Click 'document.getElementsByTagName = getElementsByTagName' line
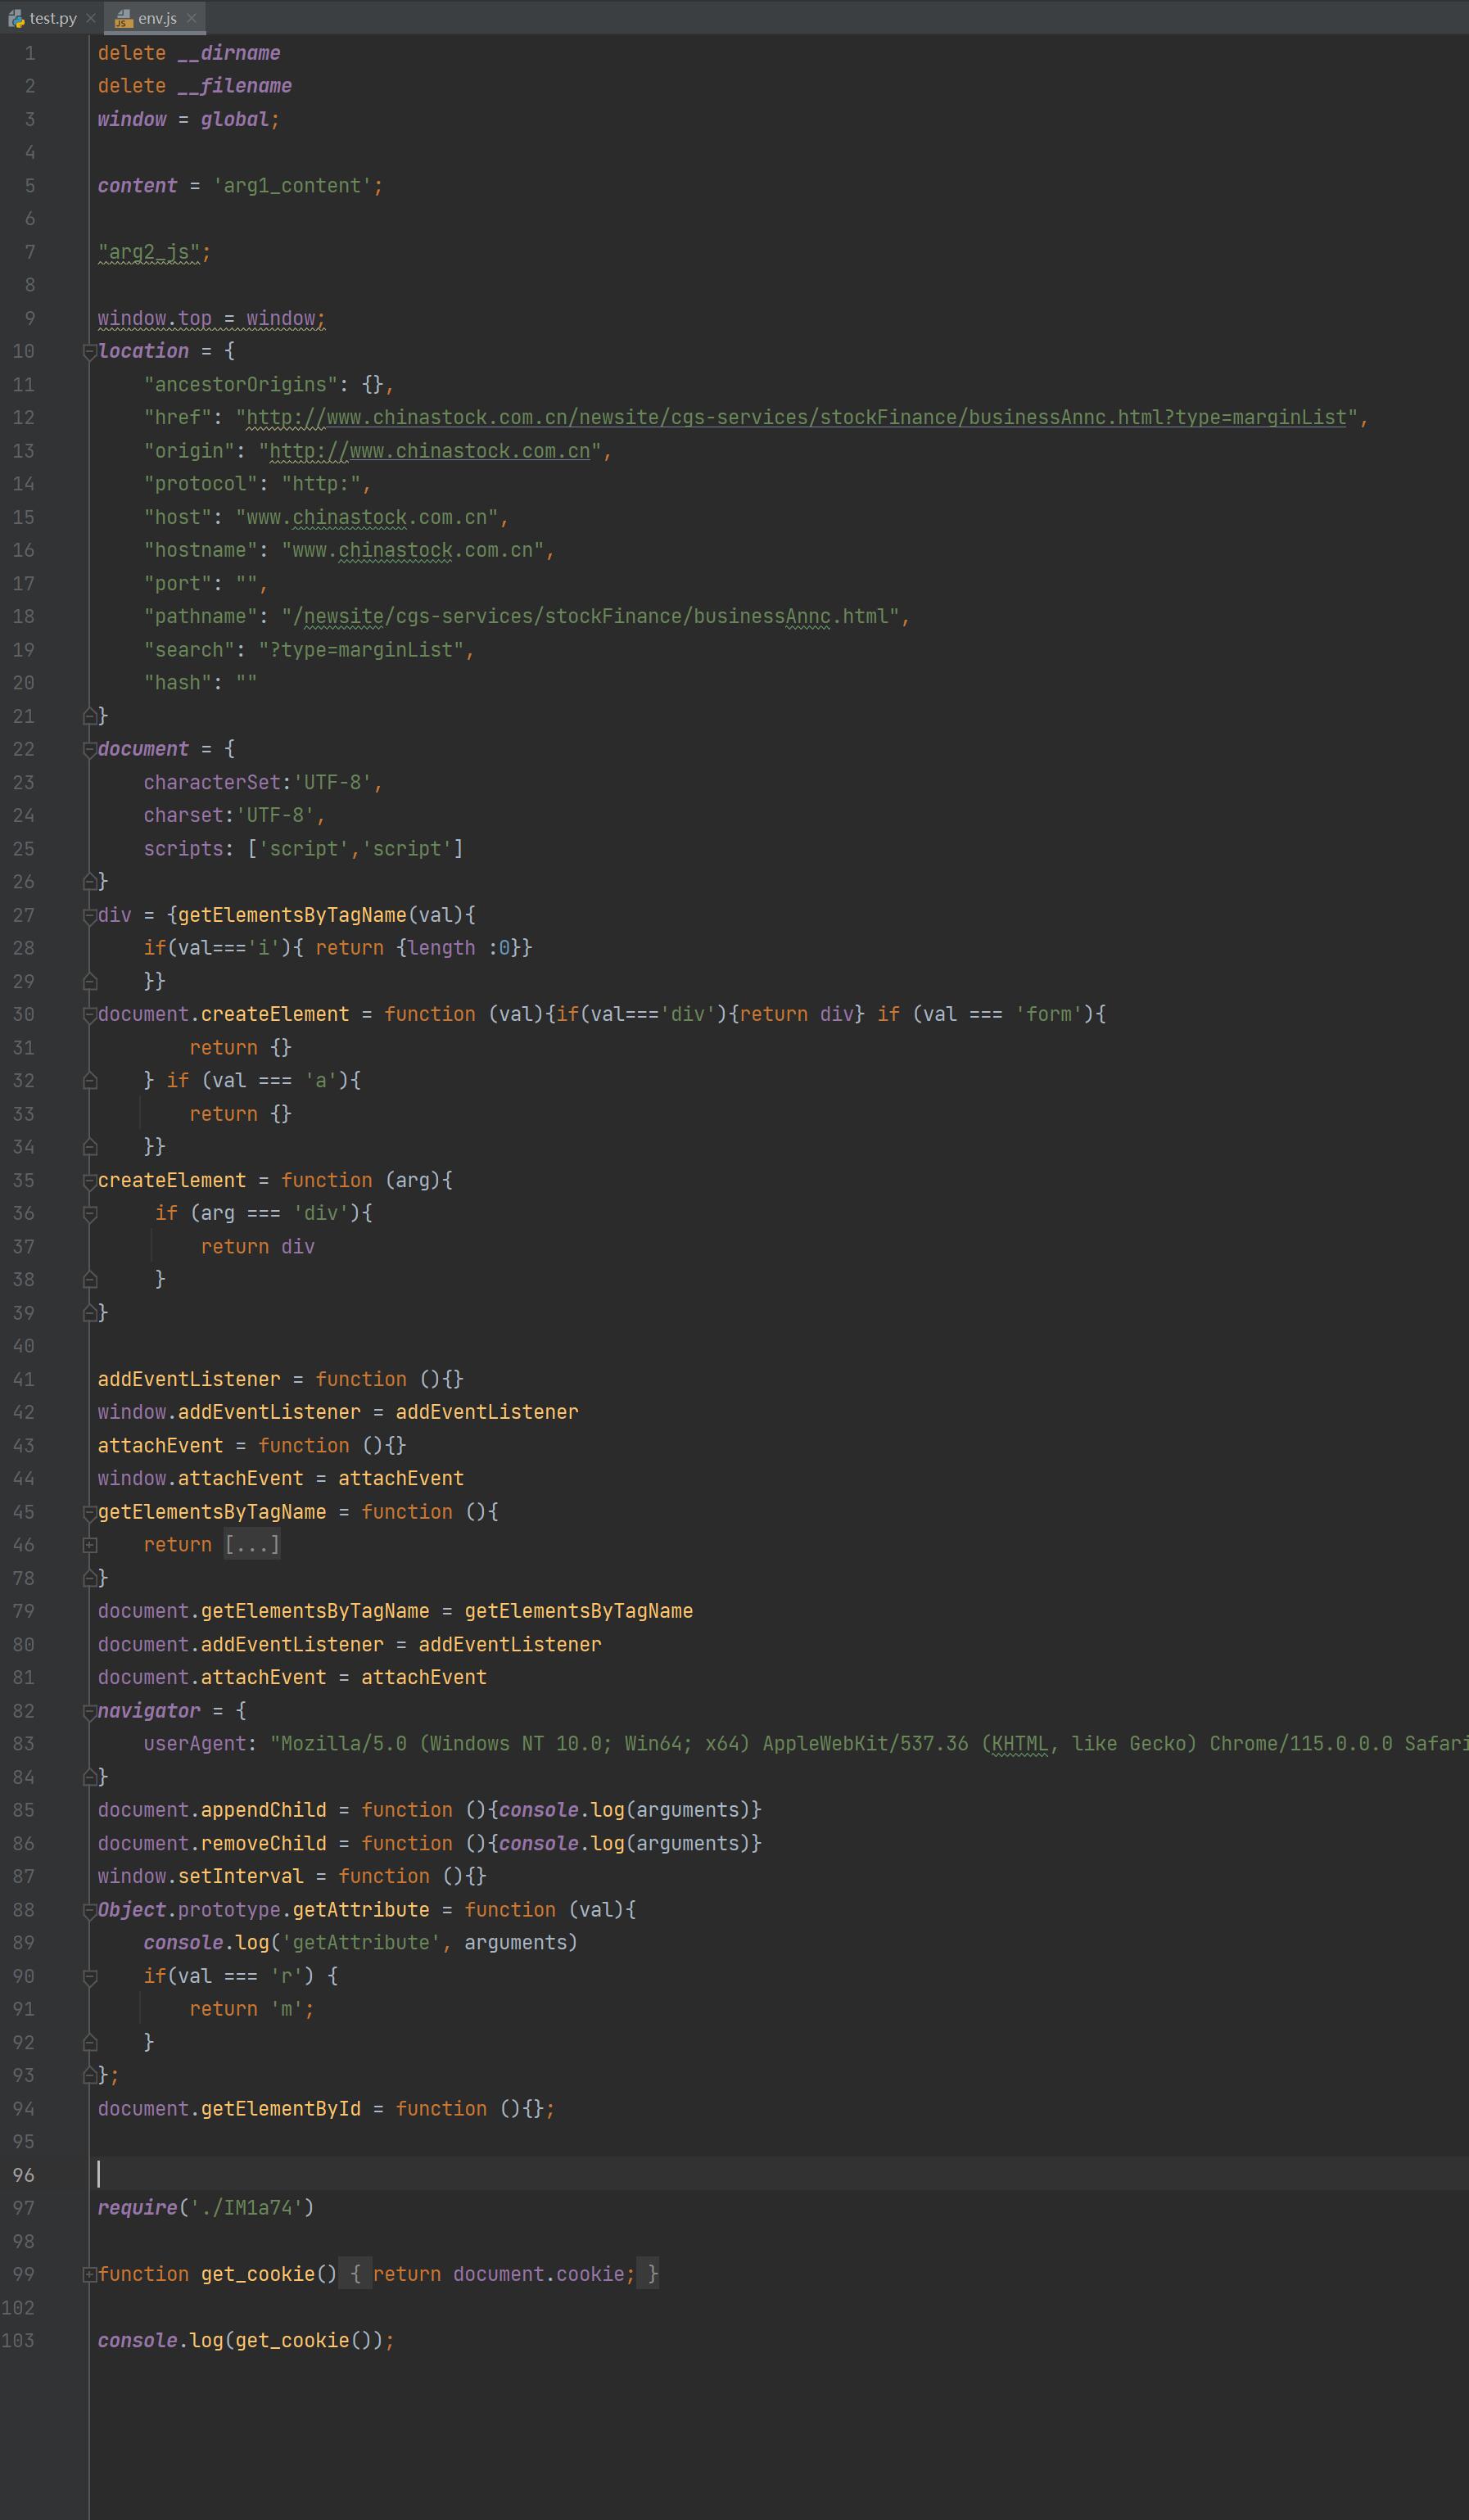The width and height of the screenshot is (1469, 2520). (x=395, y=1611)
